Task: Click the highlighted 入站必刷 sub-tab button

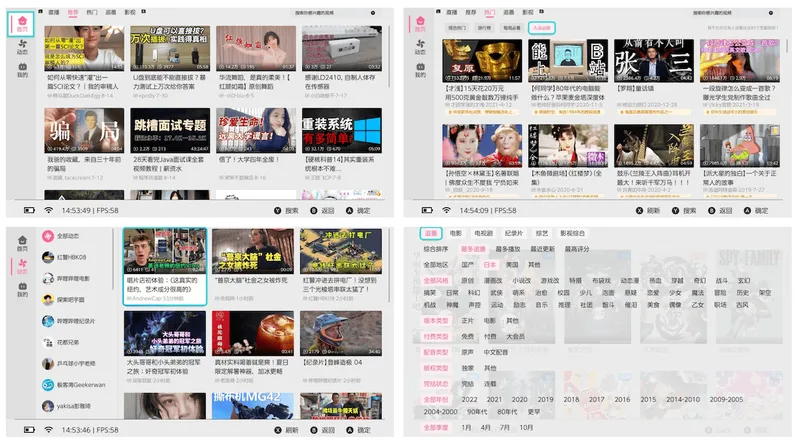Action: pyautogui.click(x=541, y=28)
